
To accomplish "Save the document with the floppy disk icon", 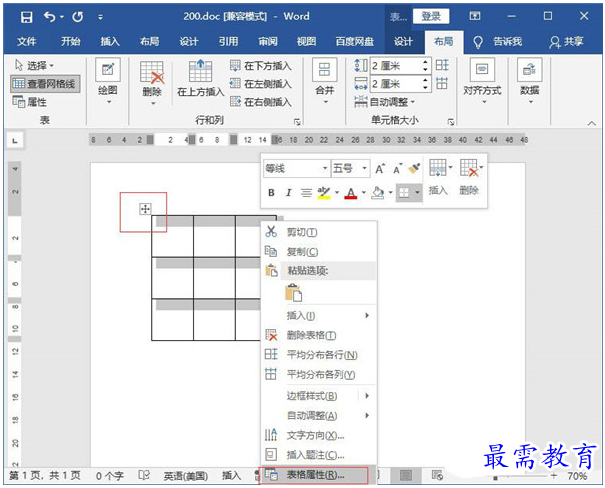I will click(26, 17).
